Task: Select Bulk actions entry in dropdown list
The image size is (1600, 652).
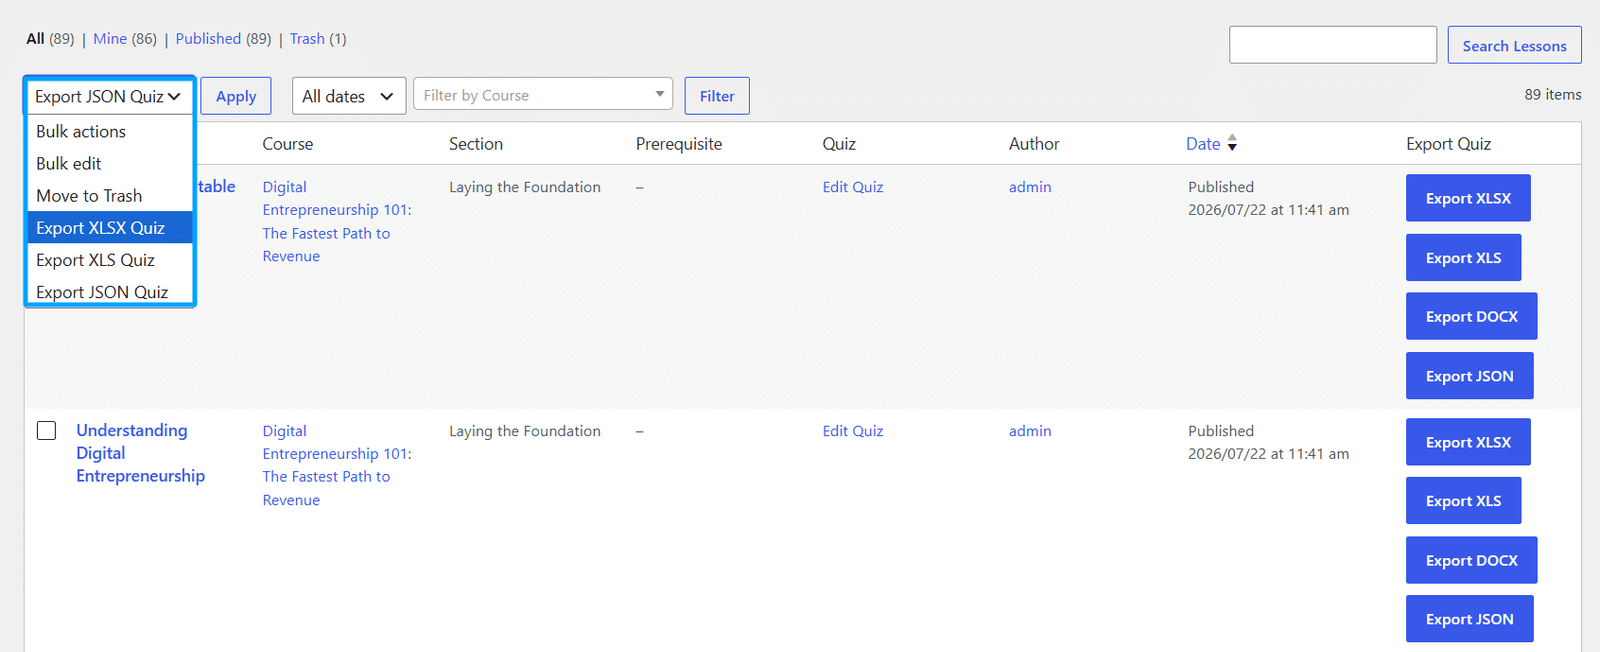Action: [109, 131]
